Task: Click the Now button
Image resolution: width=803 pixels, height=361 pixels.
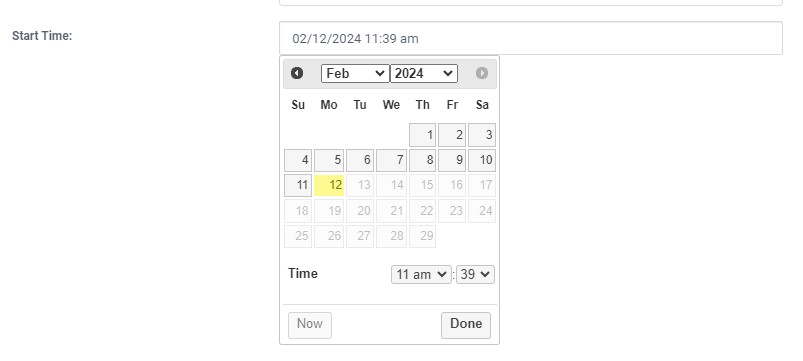Action: point(310,325)
